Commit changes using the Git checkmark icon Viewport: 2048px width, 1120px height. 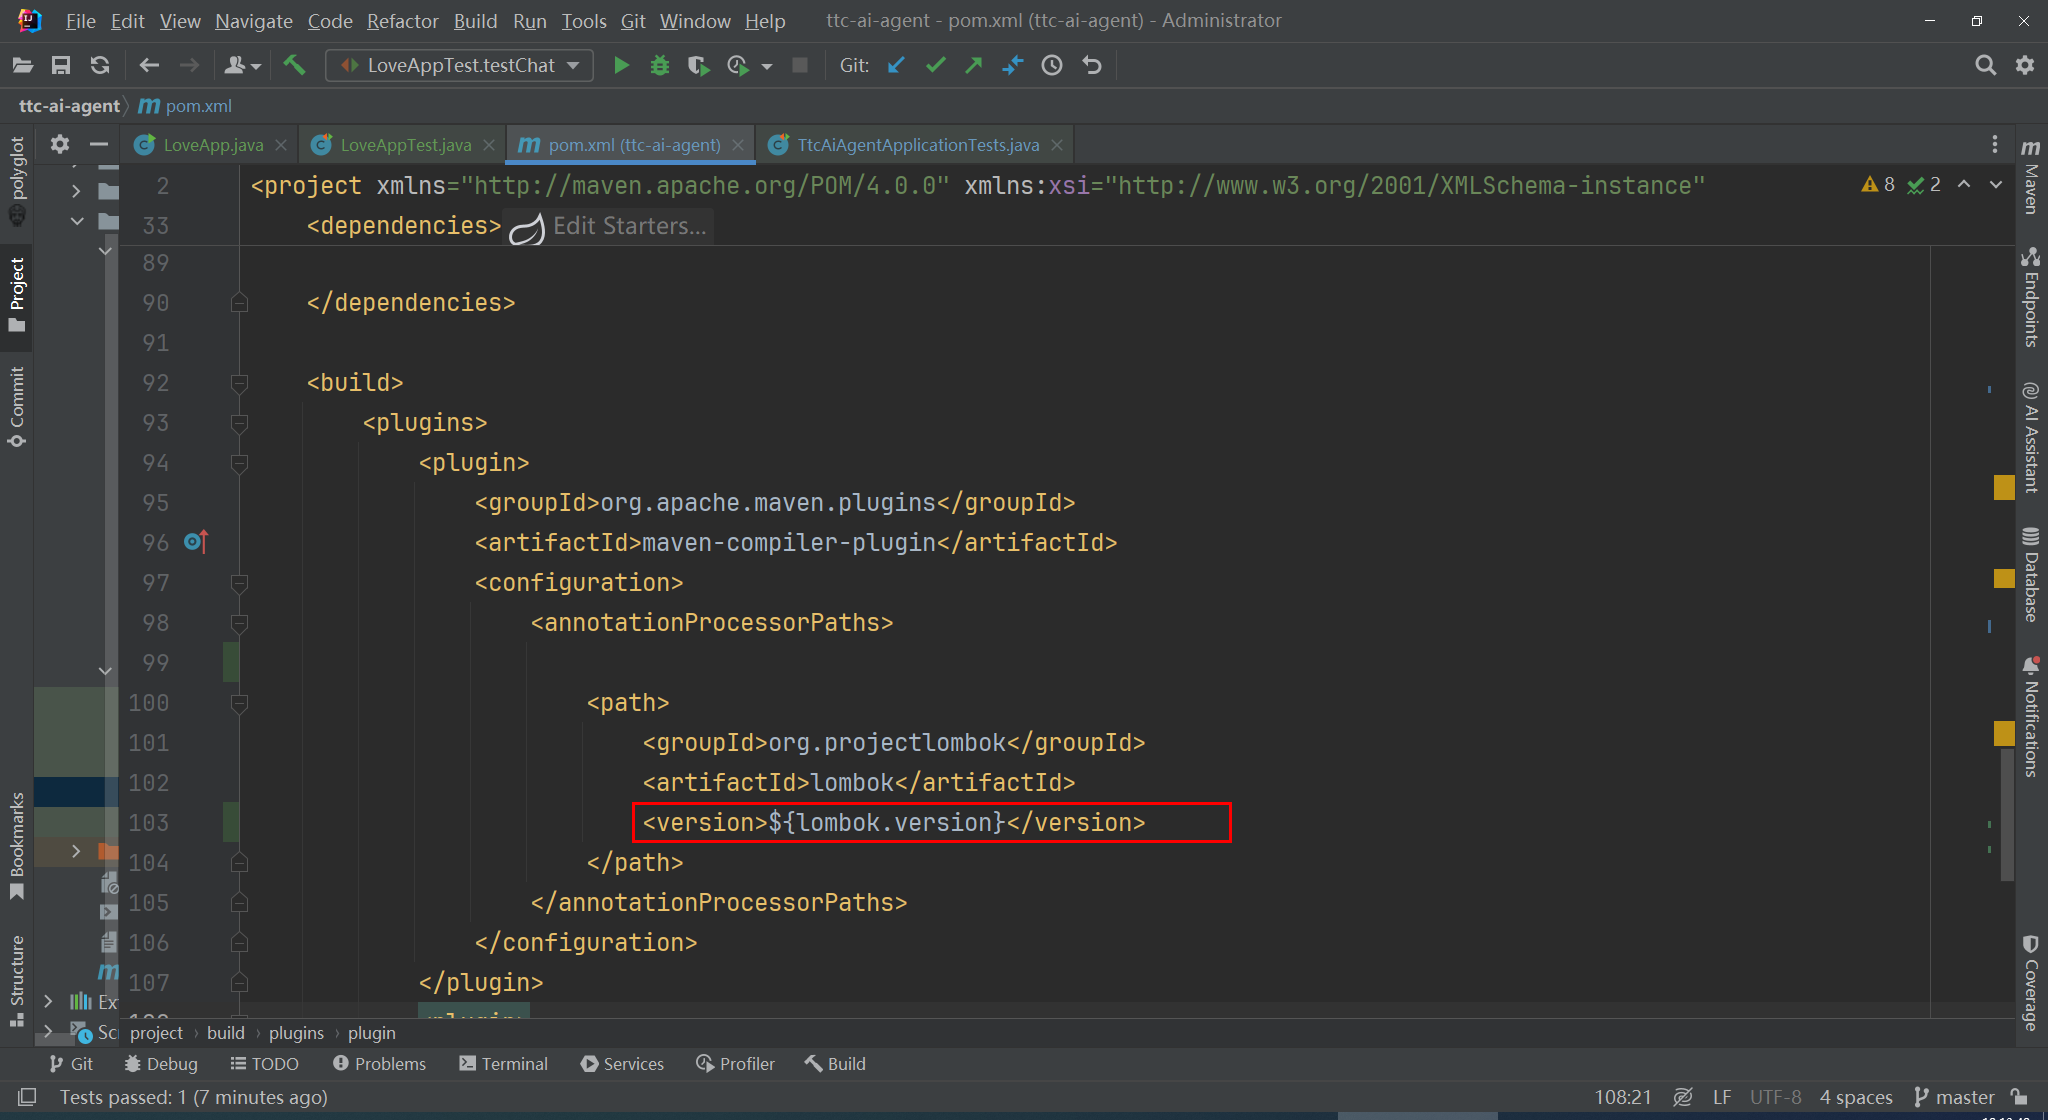tap(934, 65)
